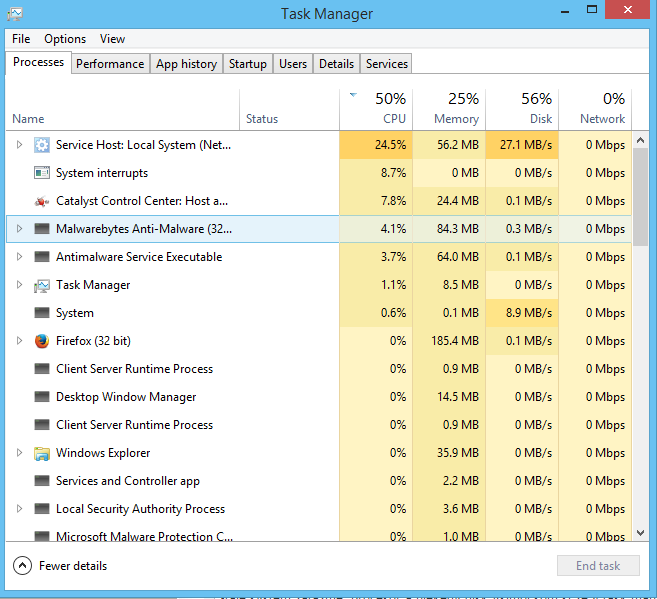657x599 pixels.
Task: Click the Windows Explorer folder icon
Action: coord(41,453)
